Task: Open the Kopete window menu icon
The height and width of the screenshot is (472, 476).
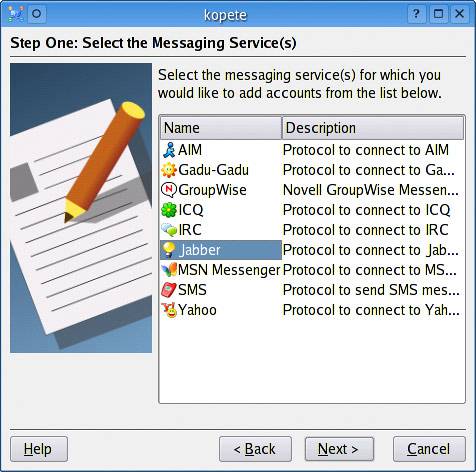Action: 16,14
